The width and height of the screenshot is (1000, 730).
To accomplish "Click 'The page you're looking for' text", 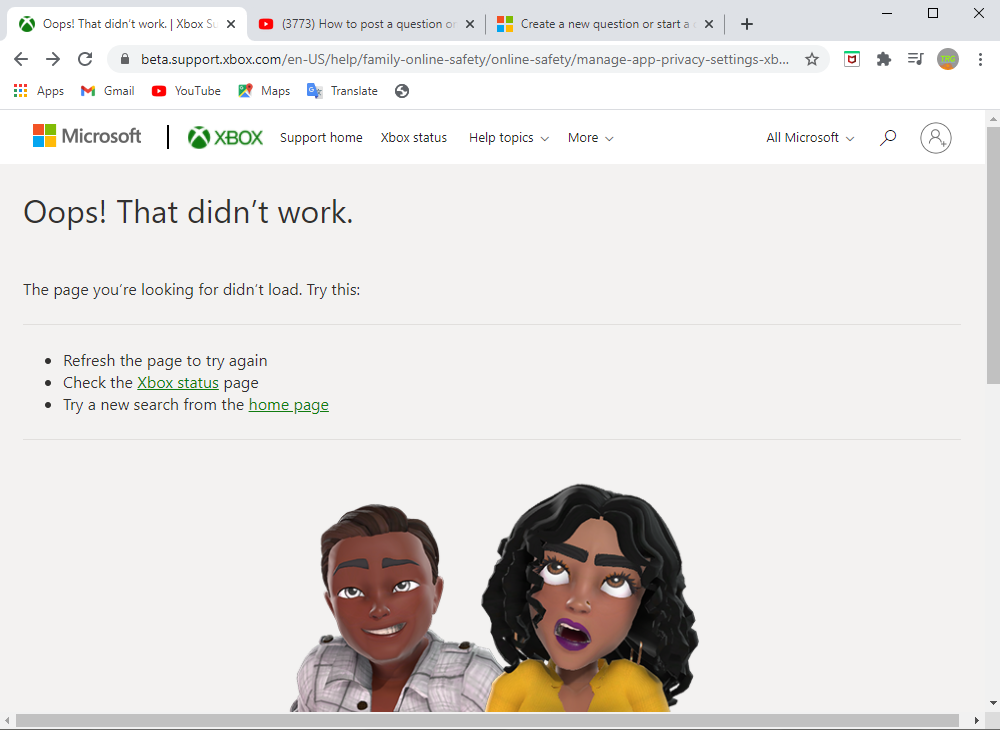I will click(191, 289).
